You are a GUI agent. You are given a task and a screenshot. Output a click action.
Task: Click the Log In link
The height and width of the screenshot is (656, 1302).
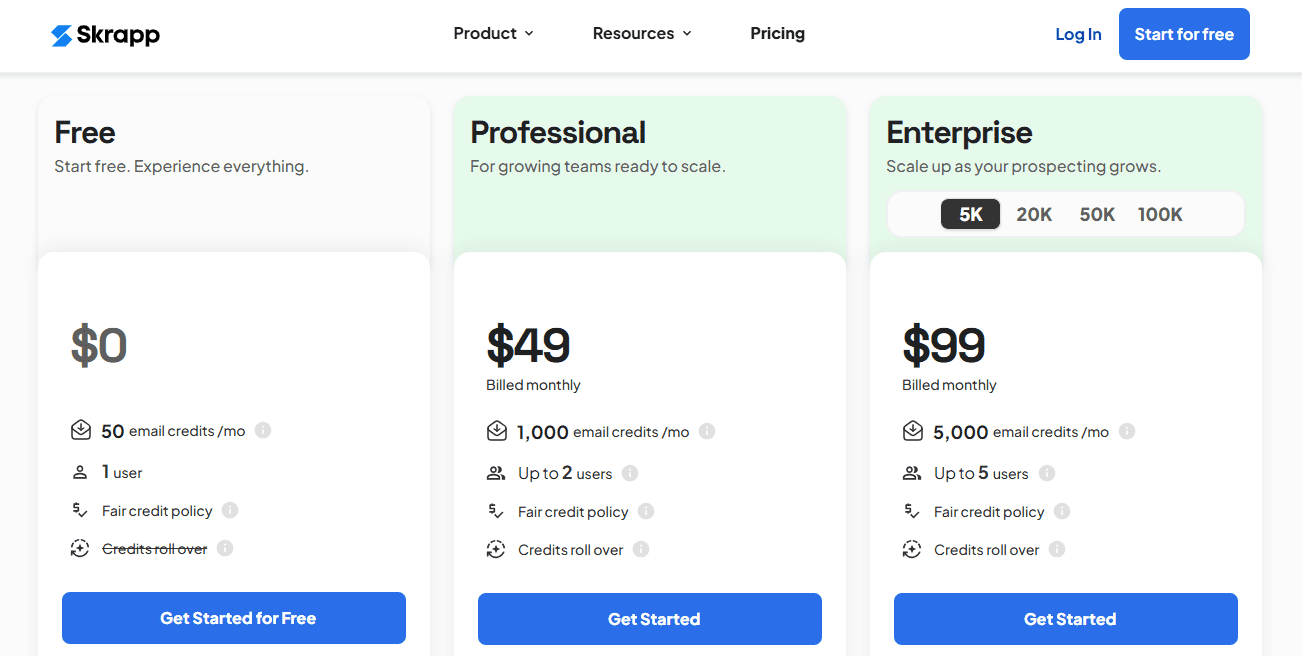coord(1078,34)
